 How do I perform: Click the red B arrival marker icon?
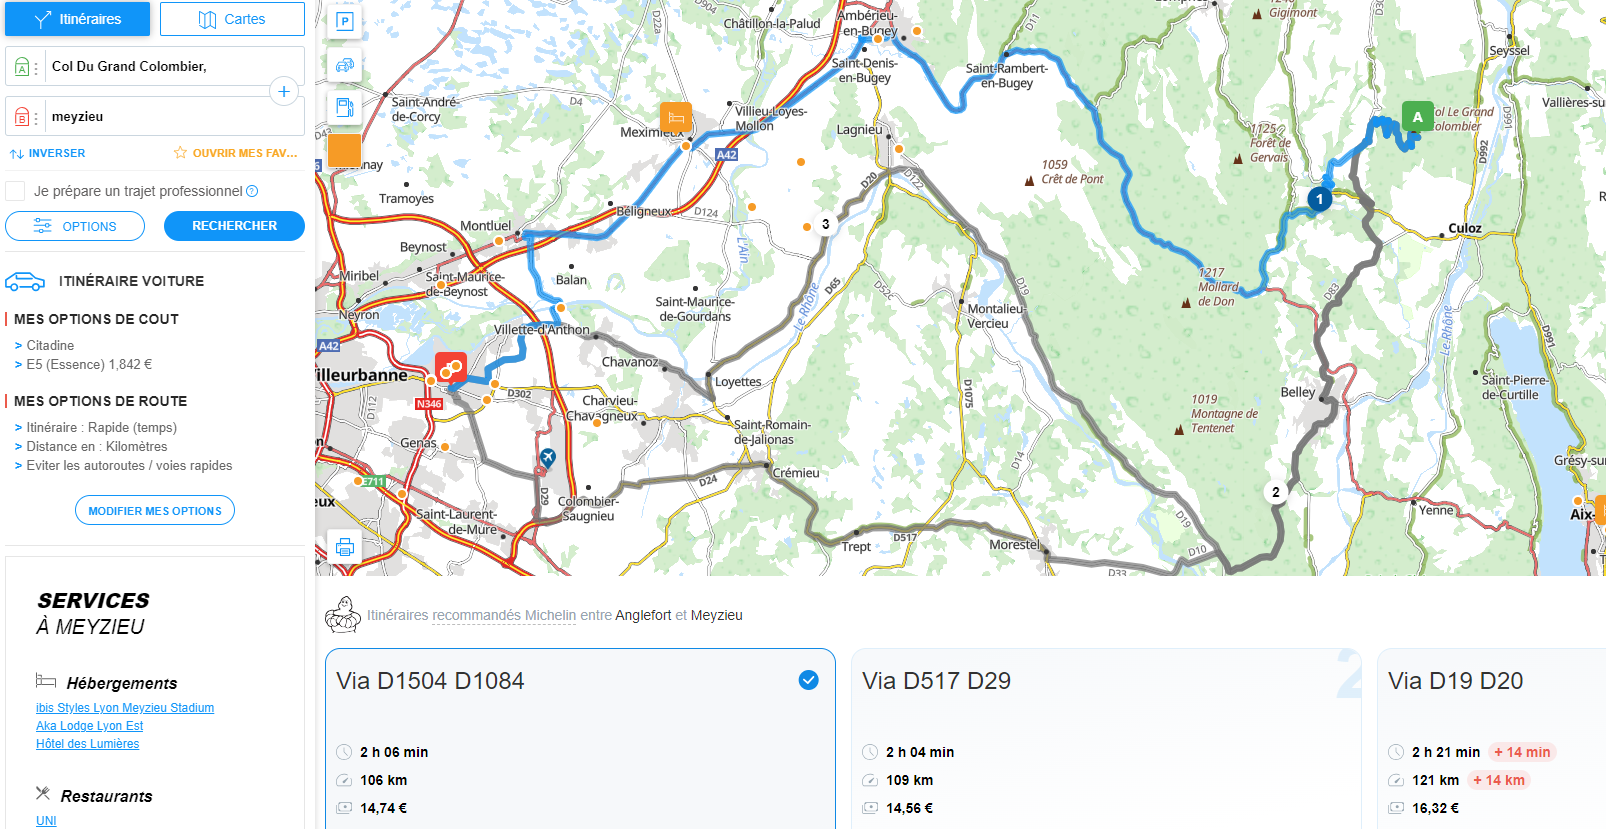coord(22,117)
